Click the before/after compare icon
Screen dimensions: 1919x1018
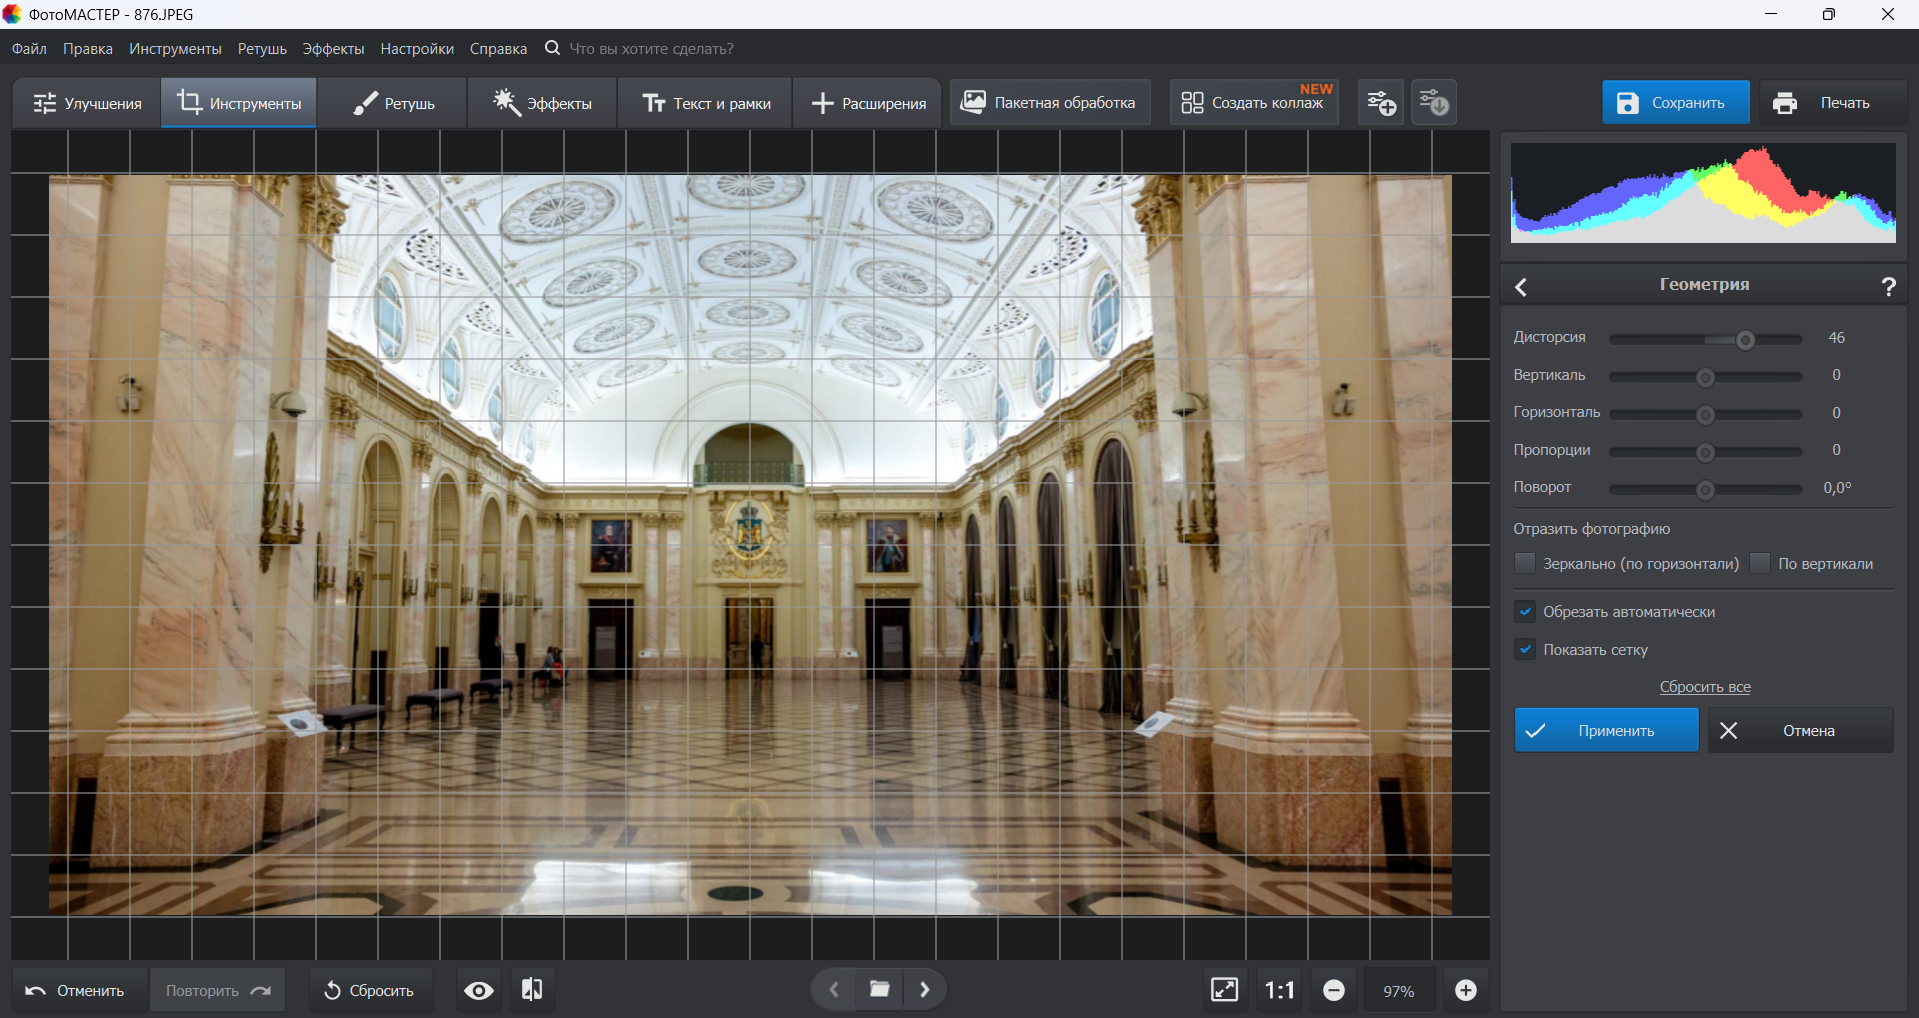tap(532, 990)
